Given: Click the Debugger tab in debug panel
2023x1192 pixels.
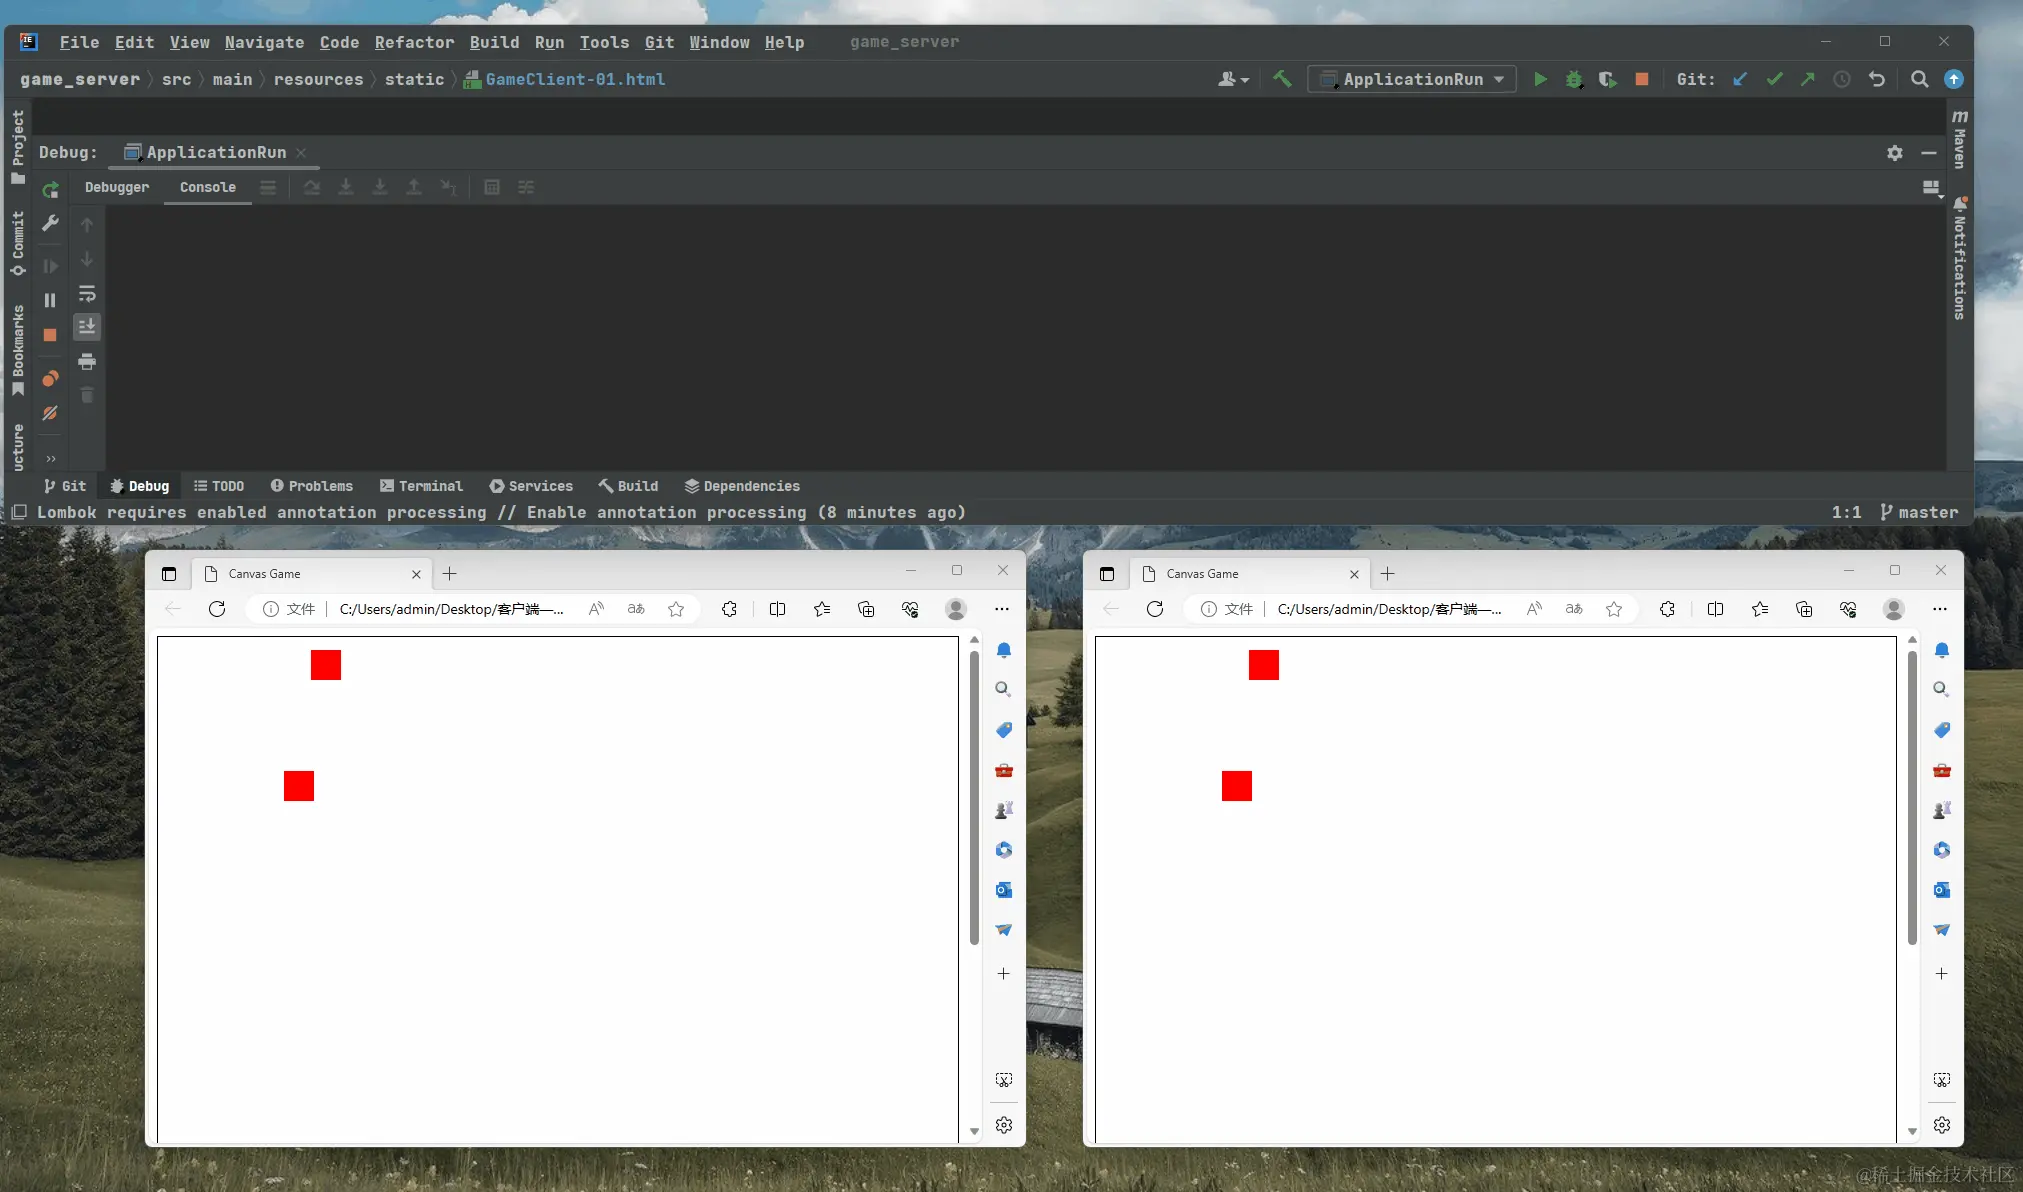Looking at the screenshot, I should point(116,186).
